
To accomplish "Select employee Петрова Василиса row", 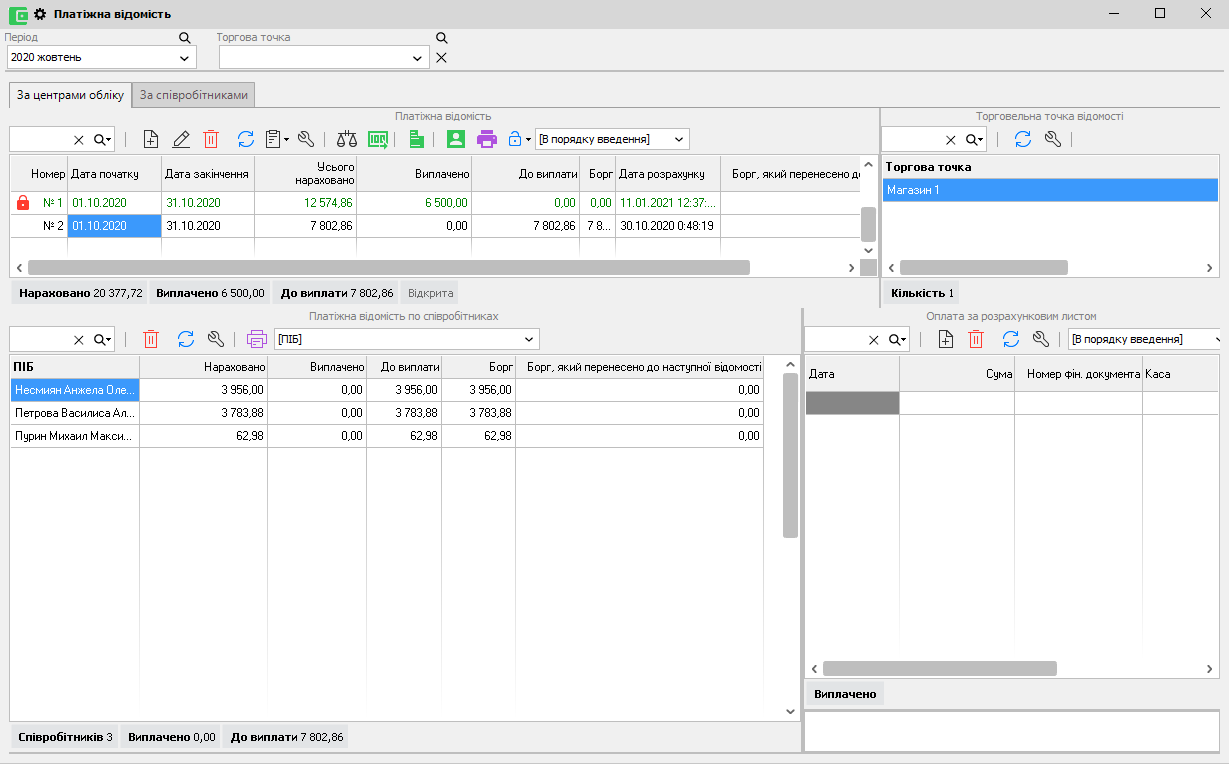I will pos(75,412).
